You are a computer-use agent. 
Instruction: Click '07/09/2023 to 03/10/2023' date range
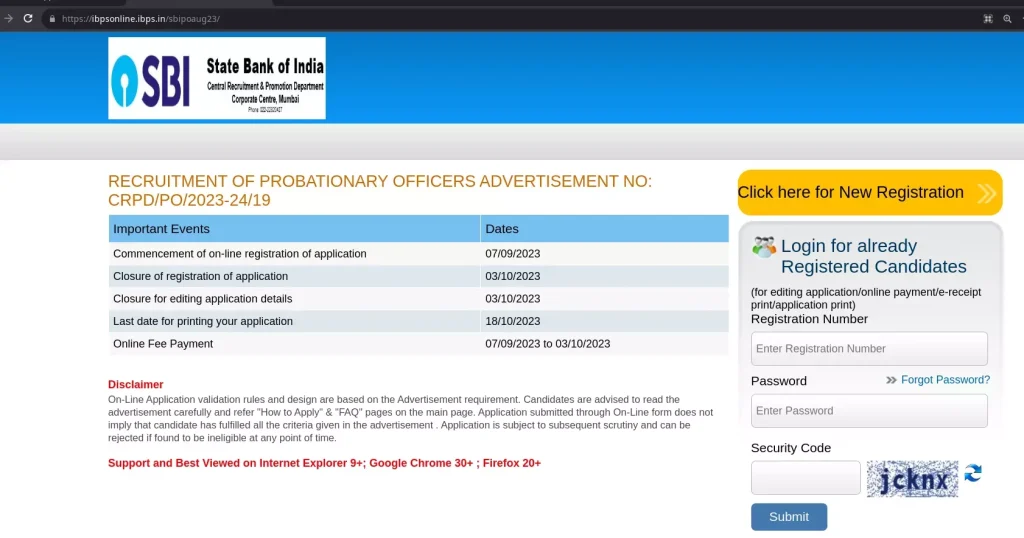click(547, 344)
